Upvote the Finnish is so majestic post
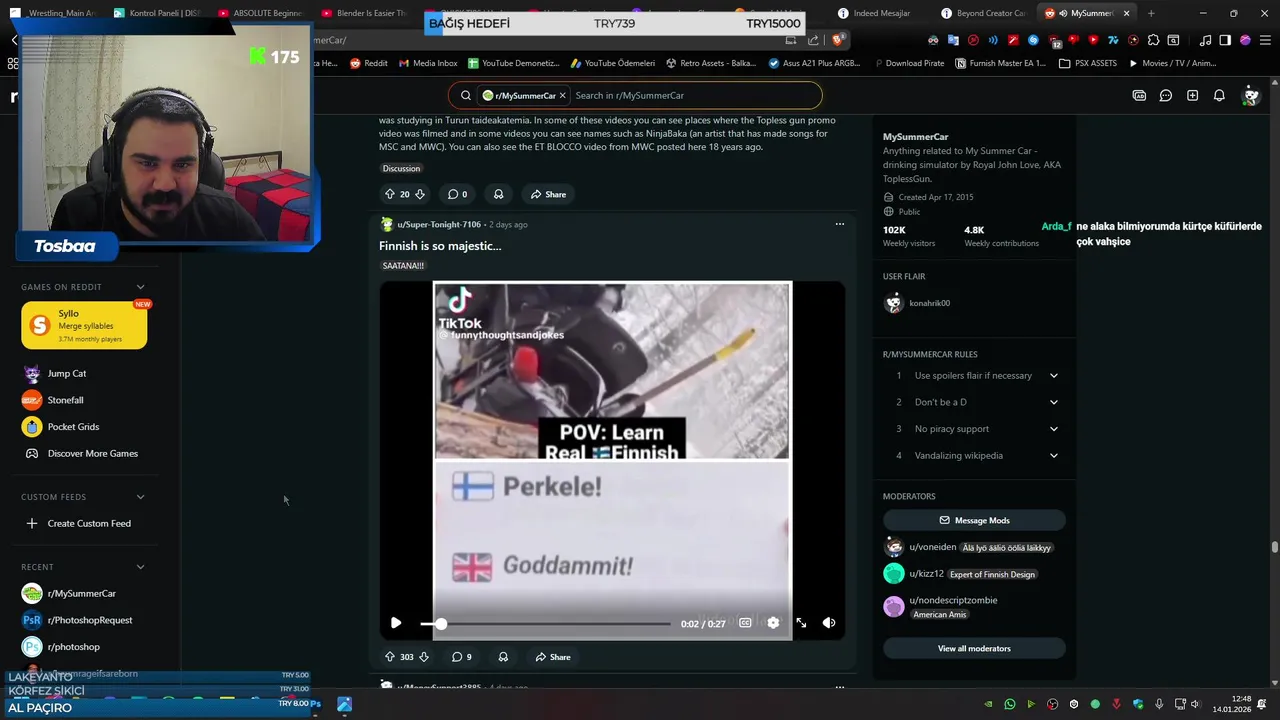This screenshot has width=1280, height=720. click(x=389, y=657)
